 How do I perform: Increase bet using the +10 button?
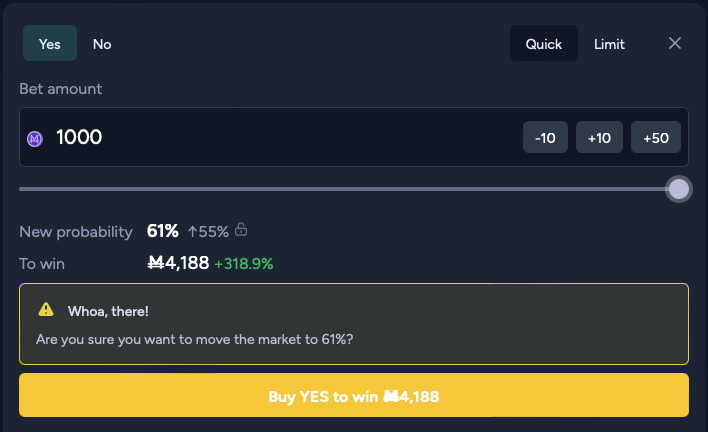(599, 138)
